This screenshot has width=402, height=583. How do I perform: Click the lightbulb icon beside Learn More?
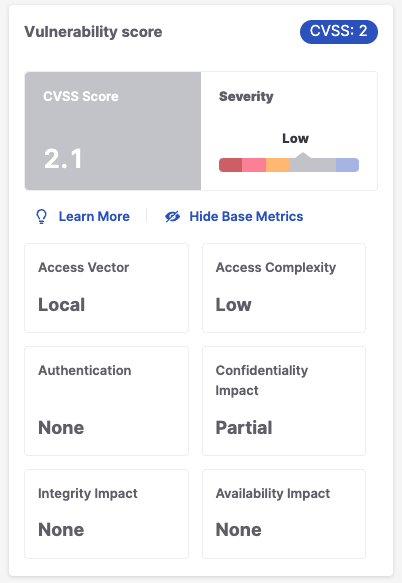(42, 216)
